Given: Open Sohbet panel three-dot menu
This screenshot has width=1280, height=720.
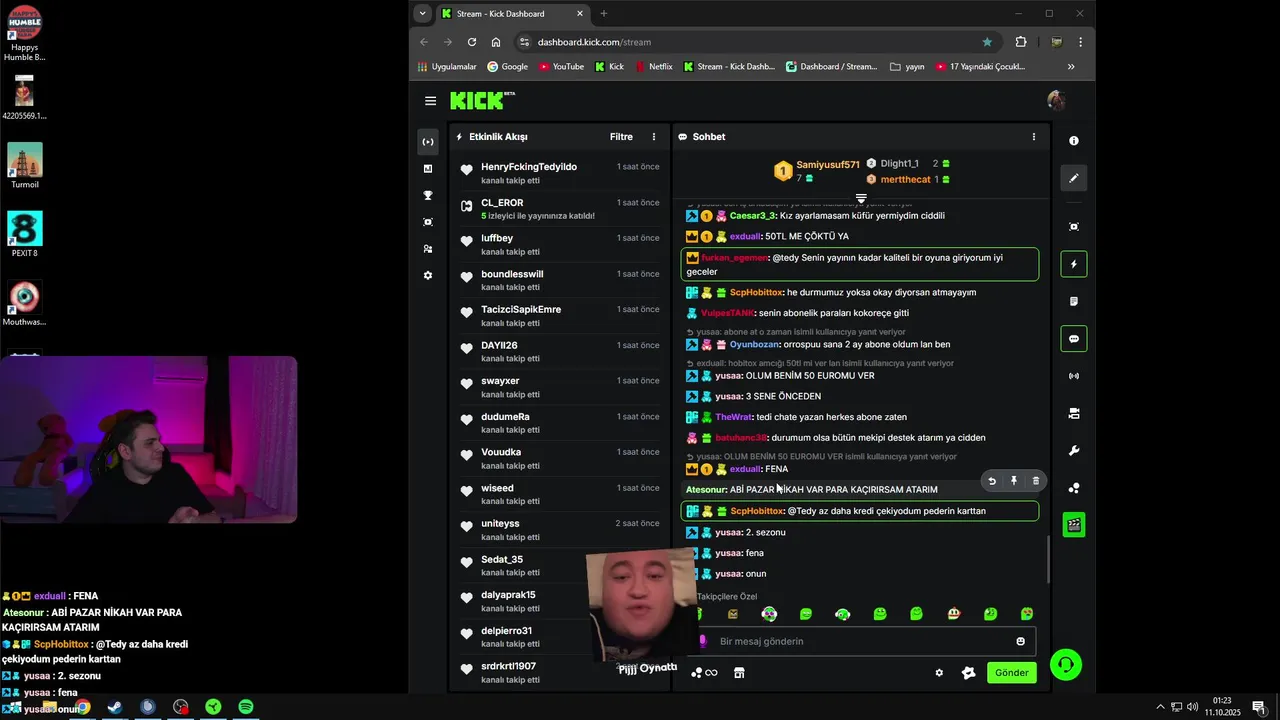Looking at the screenshot, I should [x=1034, y=137].
